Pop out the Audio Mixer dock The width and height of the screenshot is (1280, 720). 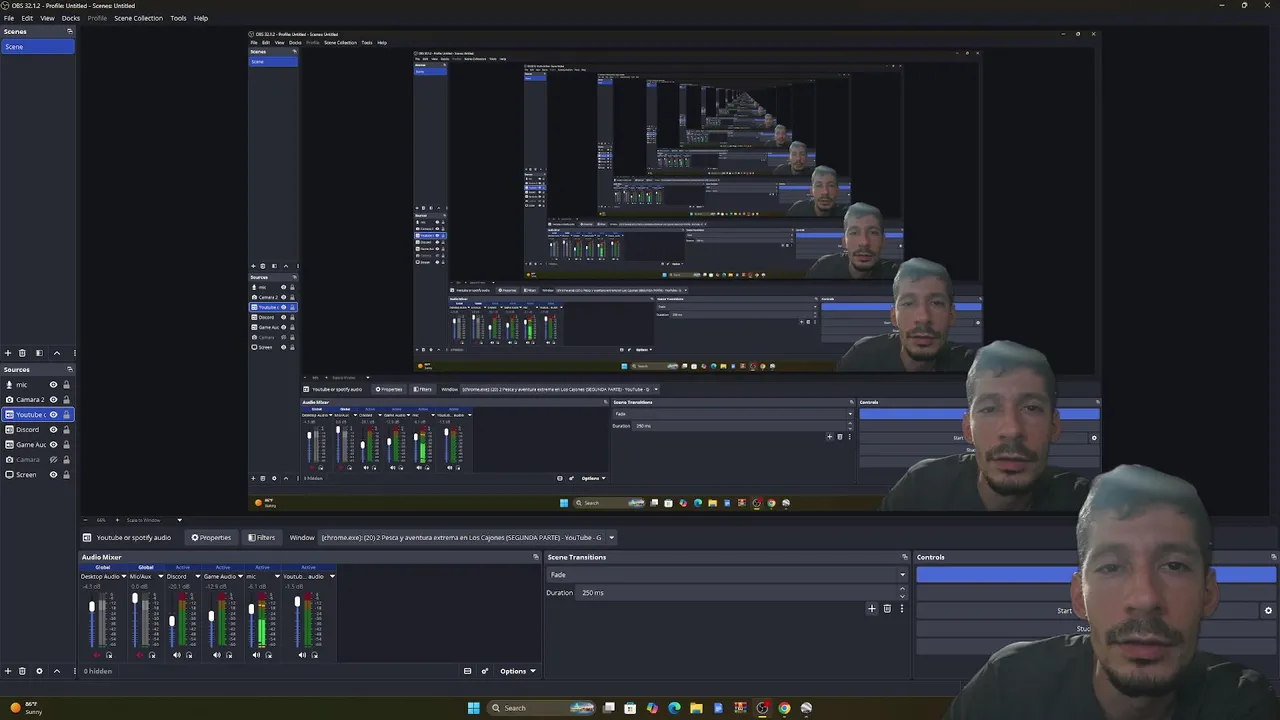click(x=536, y=557)
